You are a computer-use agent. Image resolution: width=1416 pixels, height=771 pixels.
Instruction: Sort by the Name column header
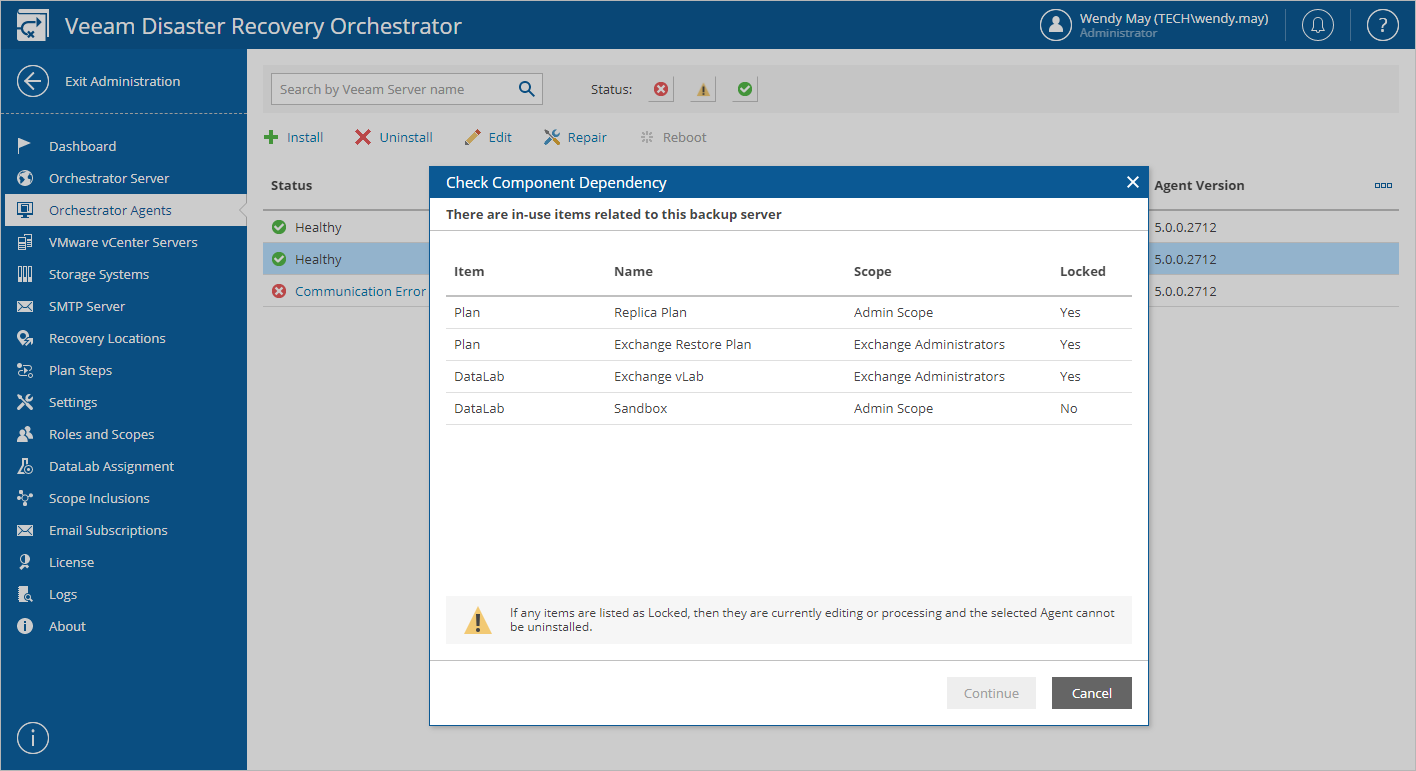(633, 271)
